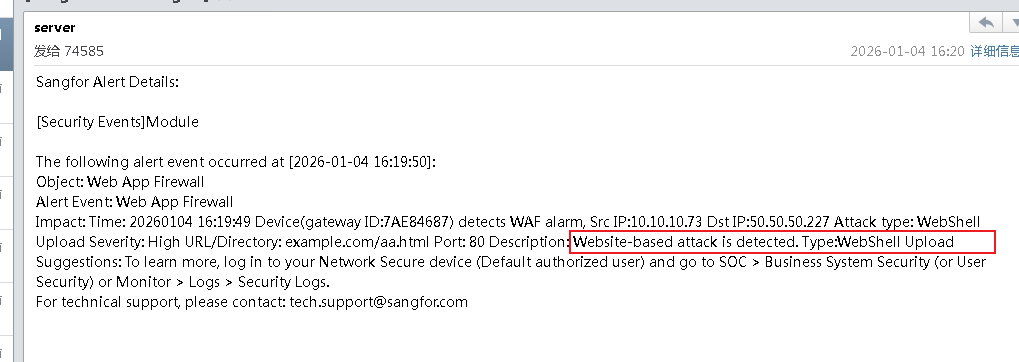Click the "[Security Events]Module" line
1019x362 pixels.
[x=117, y=122]
